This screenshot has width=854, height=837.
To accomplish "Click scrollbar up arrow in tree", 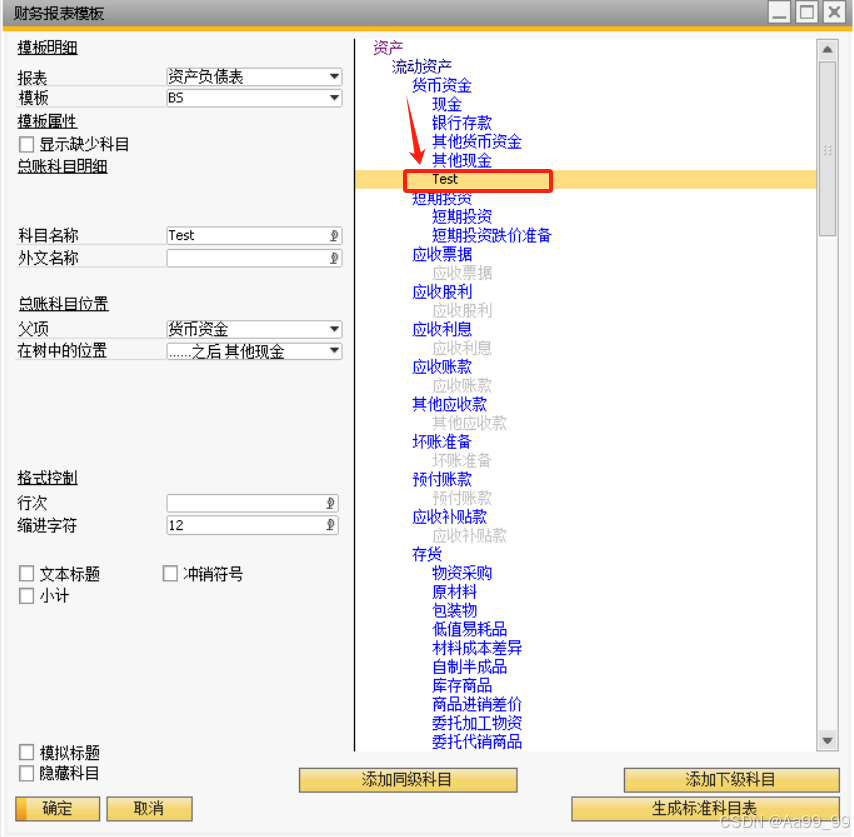I will 827,50.
